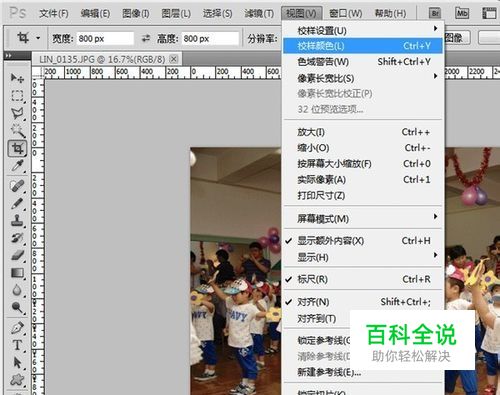Choose 打印尺寸(Z)
This screenshot has width=500, height=395.
[363, 195]
